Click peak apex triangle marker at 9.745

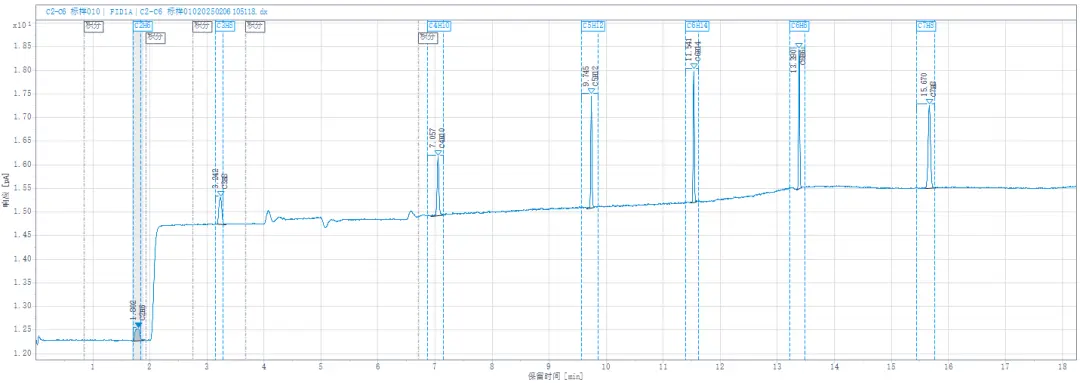pos(591,90)
